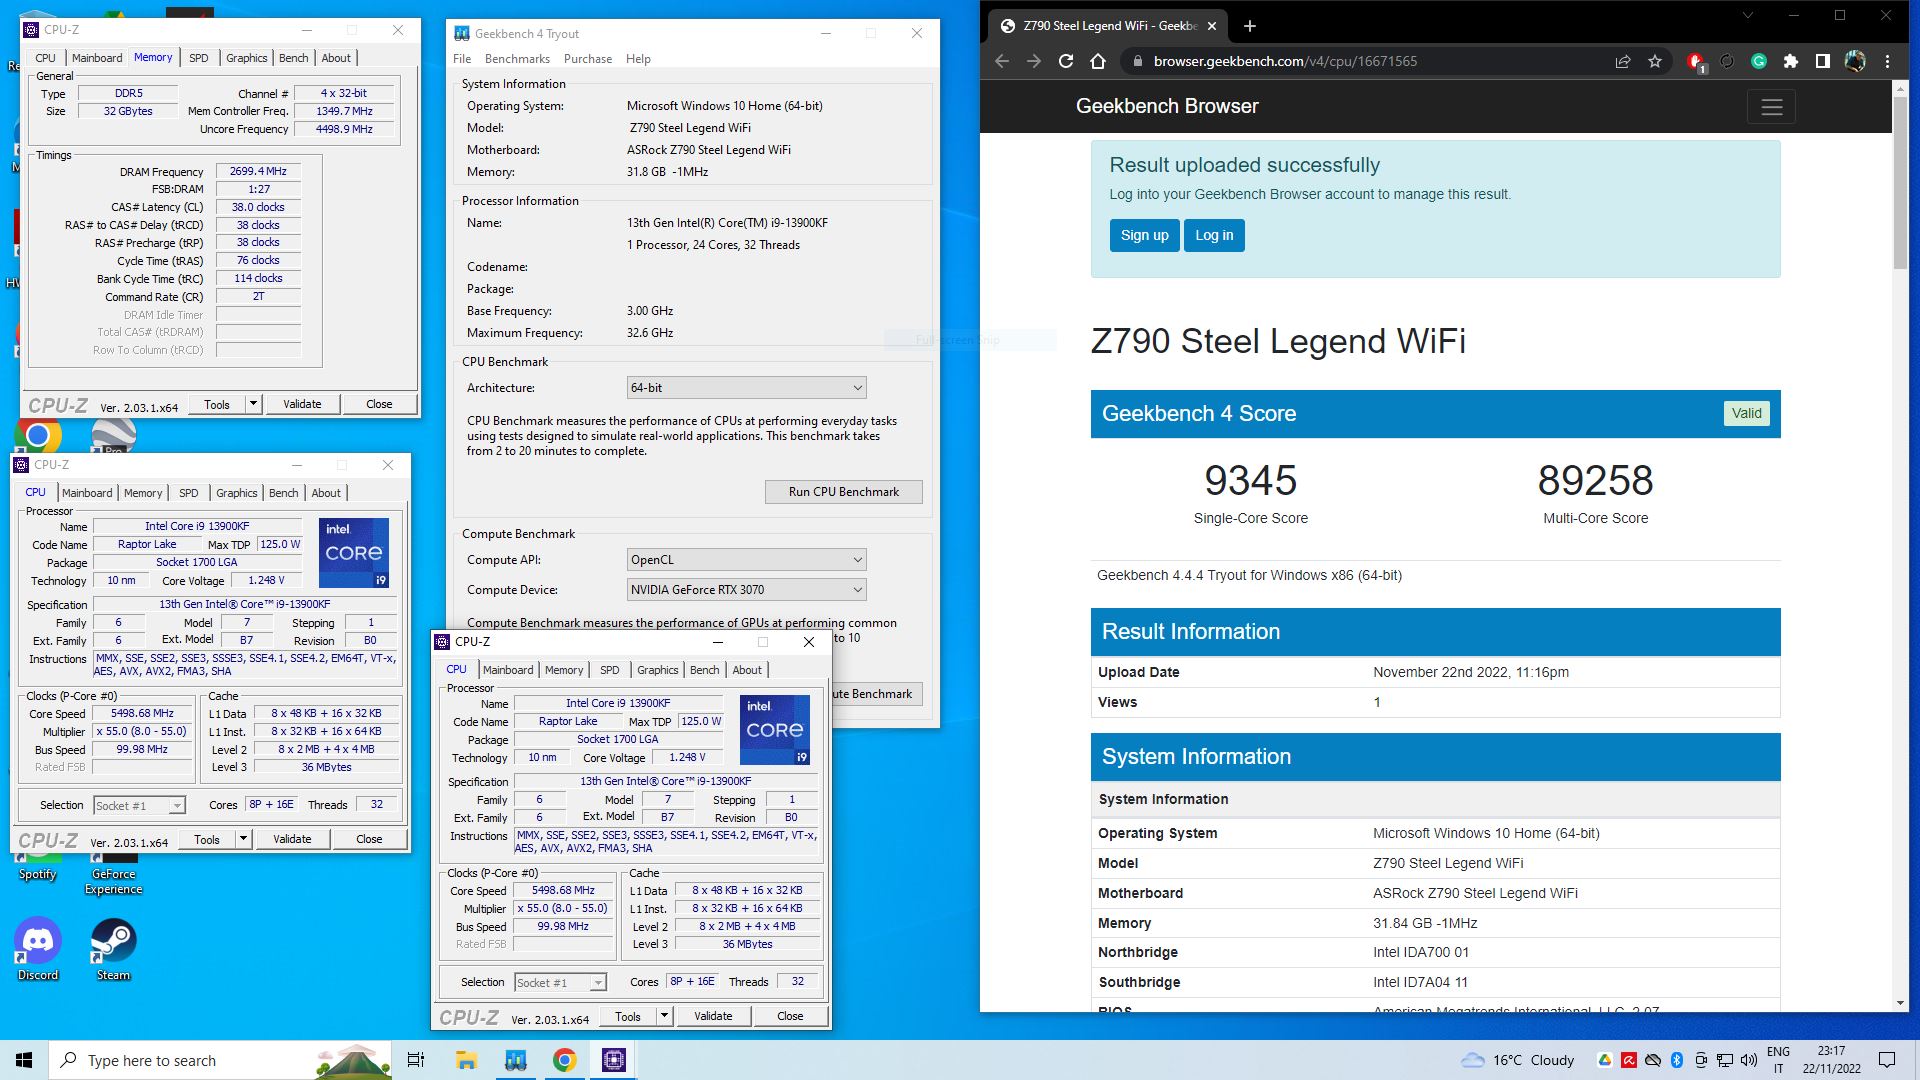This screenshot has height=1080, width=1920.
Task: Go back in Chrome browser
Action: [x=1002, y=61]
